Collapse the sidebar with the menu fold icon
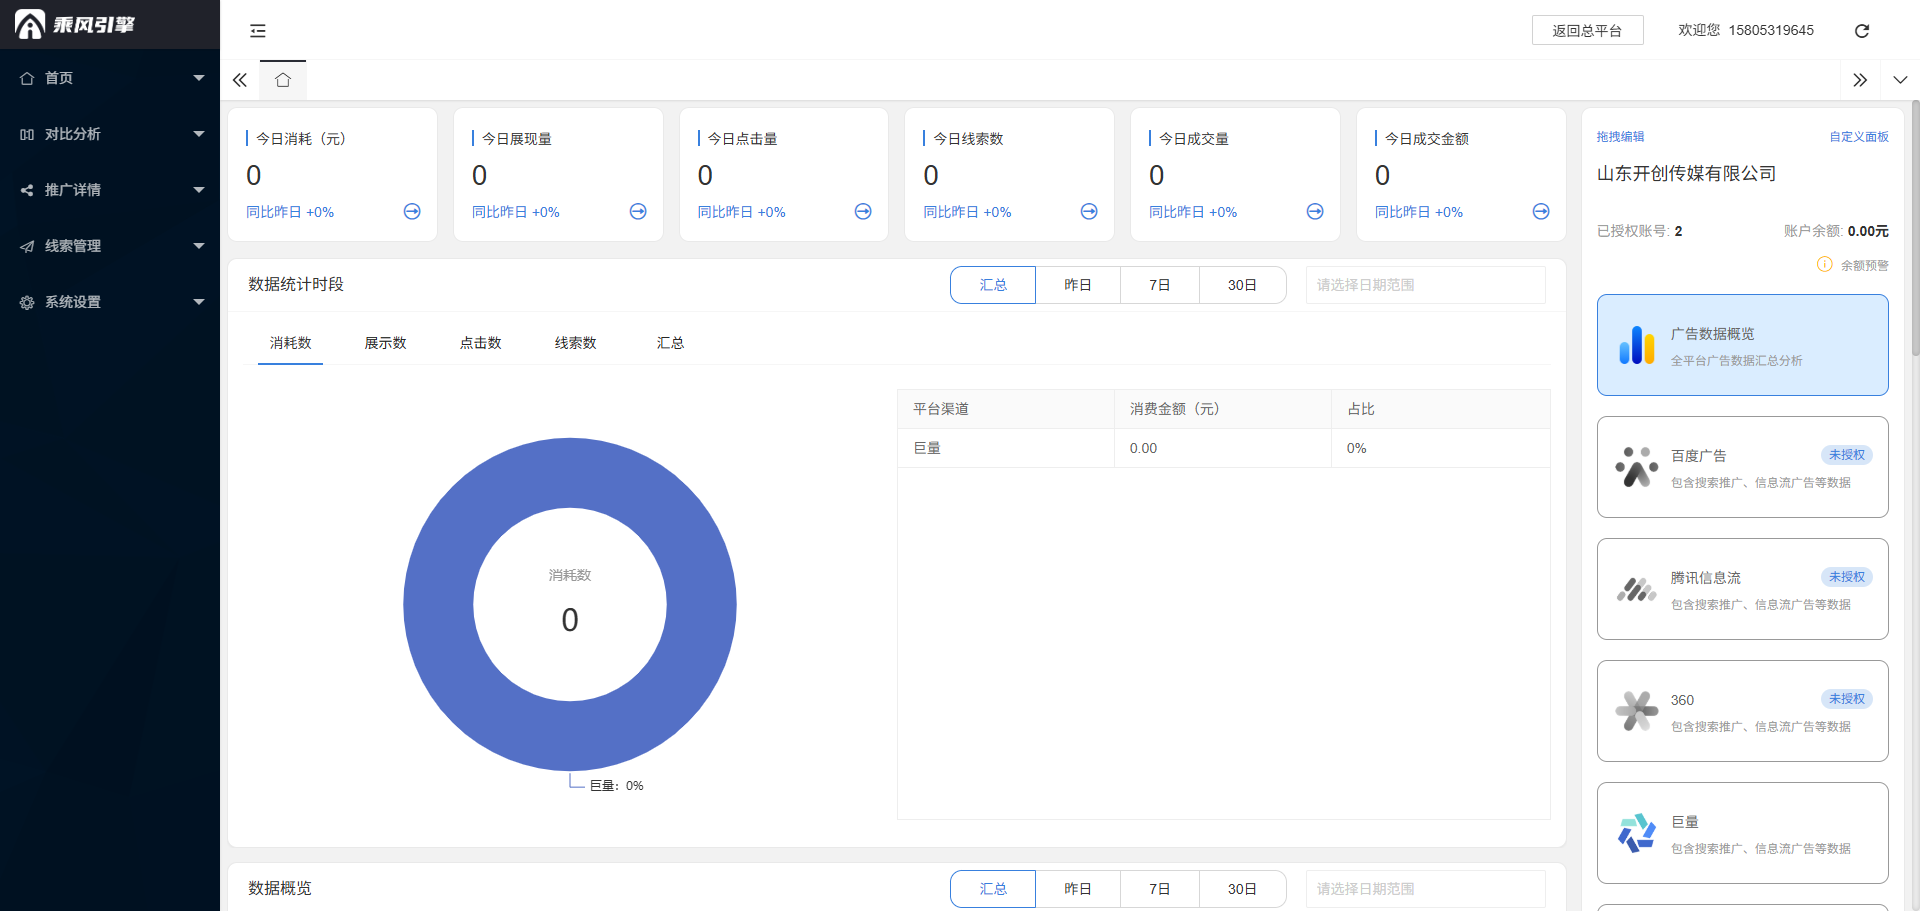The image size is (1920, 911). point(258,31)
